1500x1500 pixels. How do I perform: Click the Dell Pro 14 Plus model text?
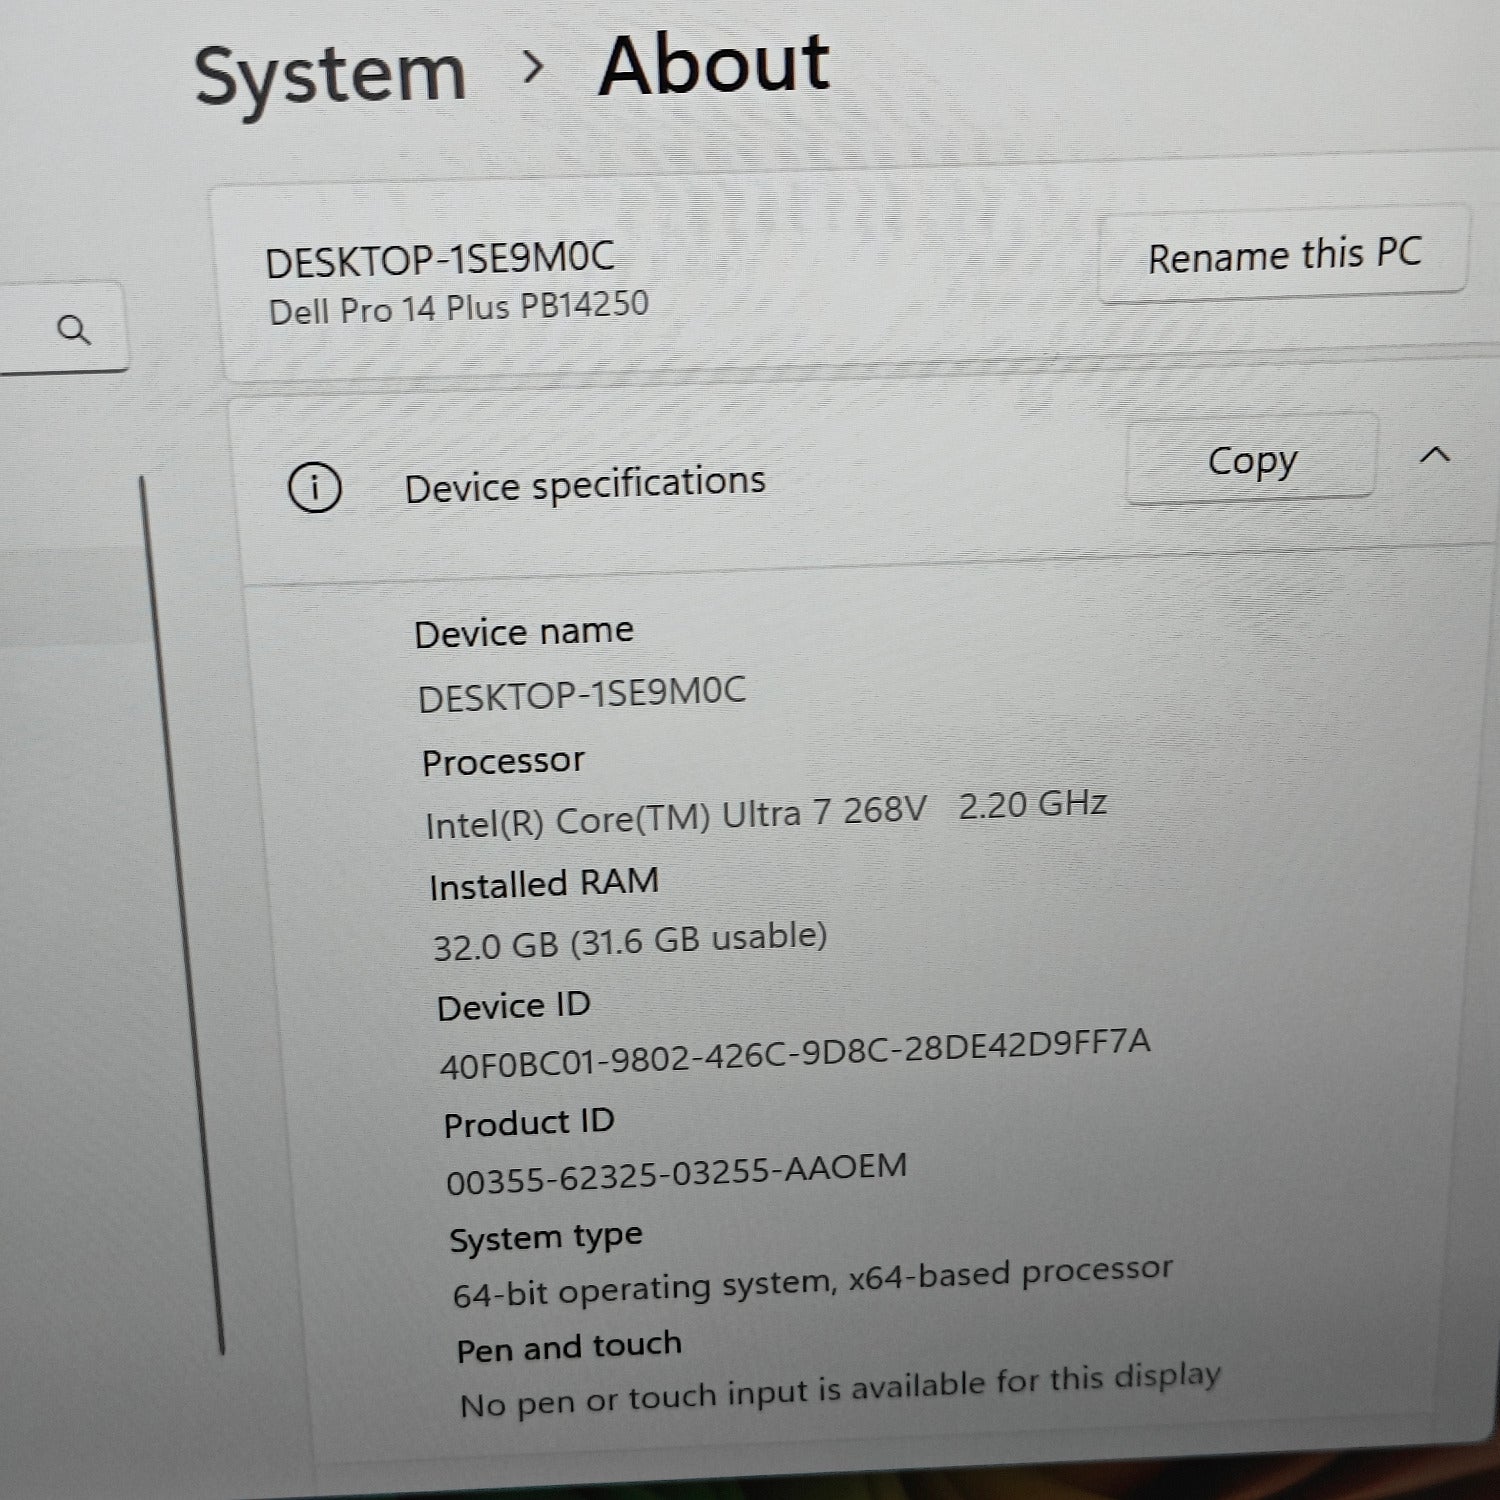(x=459, y=308)
